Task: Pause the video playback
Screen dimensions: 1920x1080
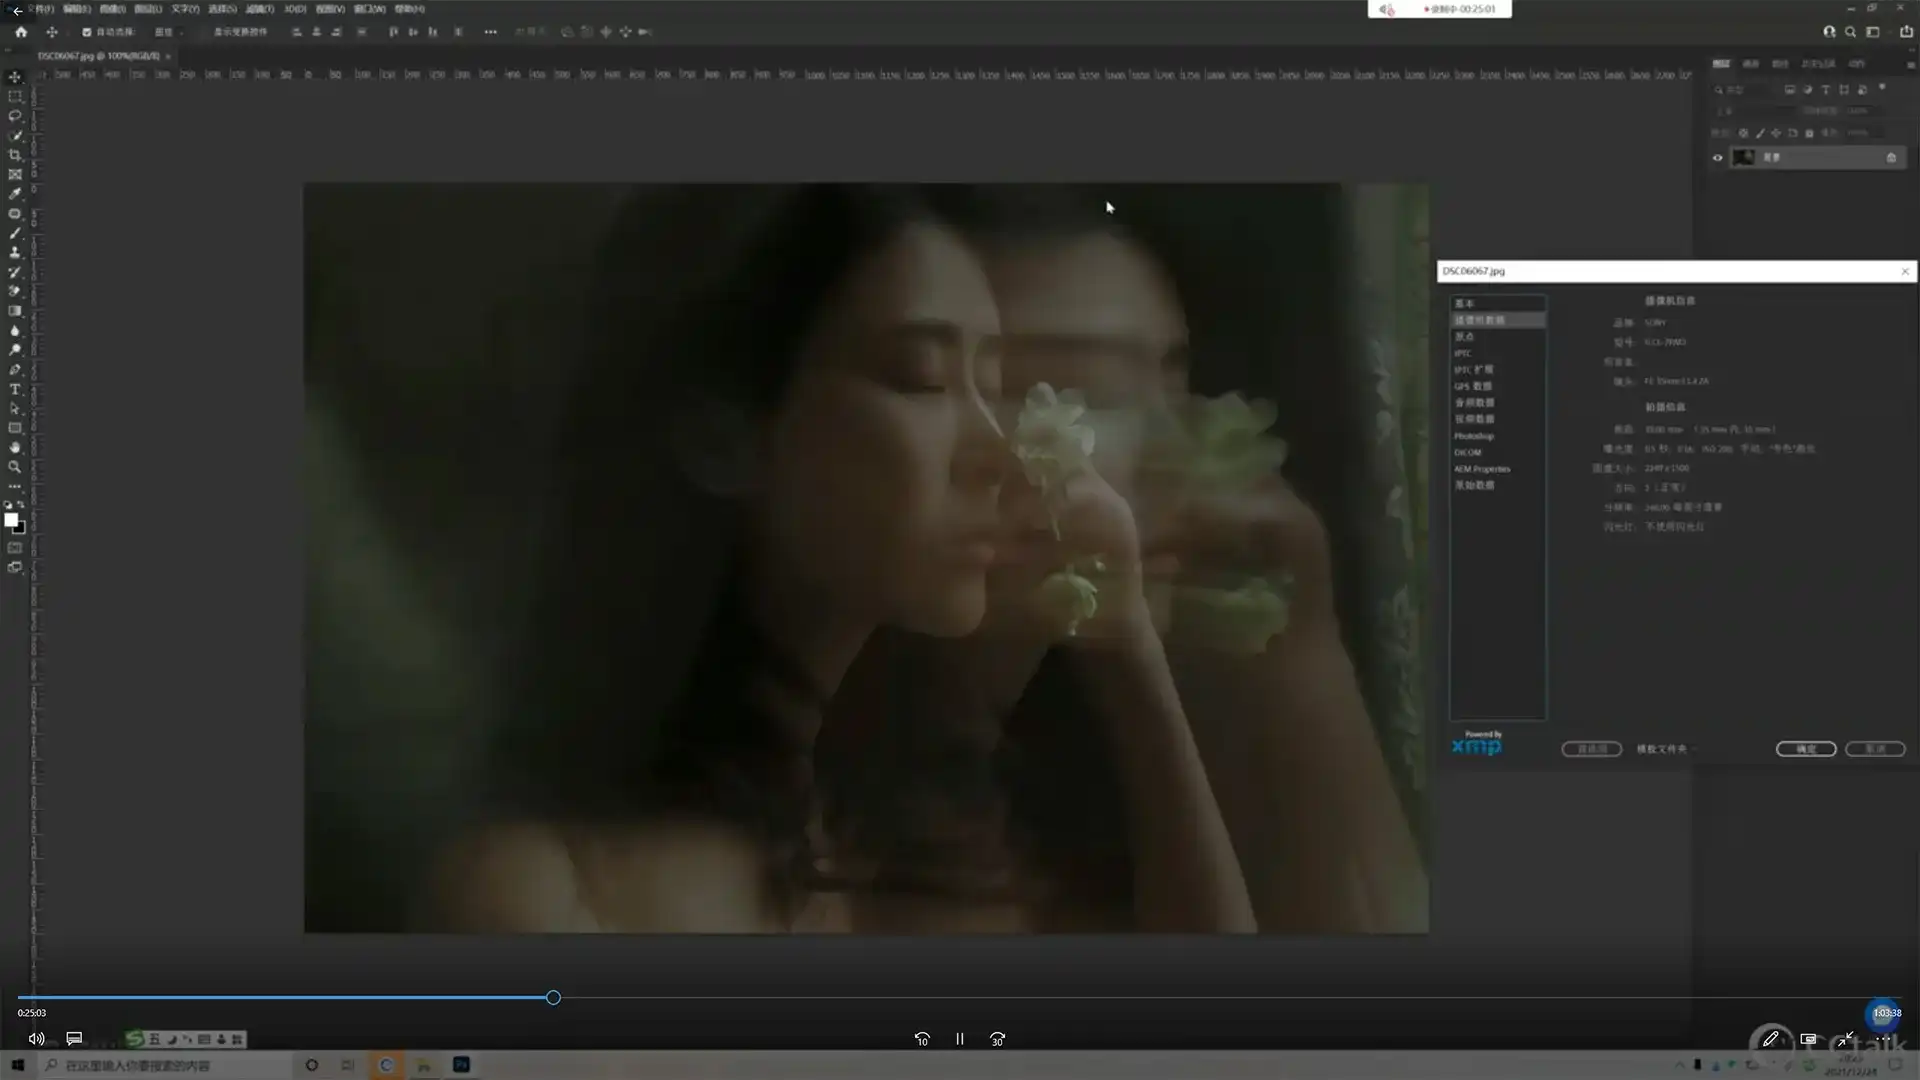Action: 959,1039
